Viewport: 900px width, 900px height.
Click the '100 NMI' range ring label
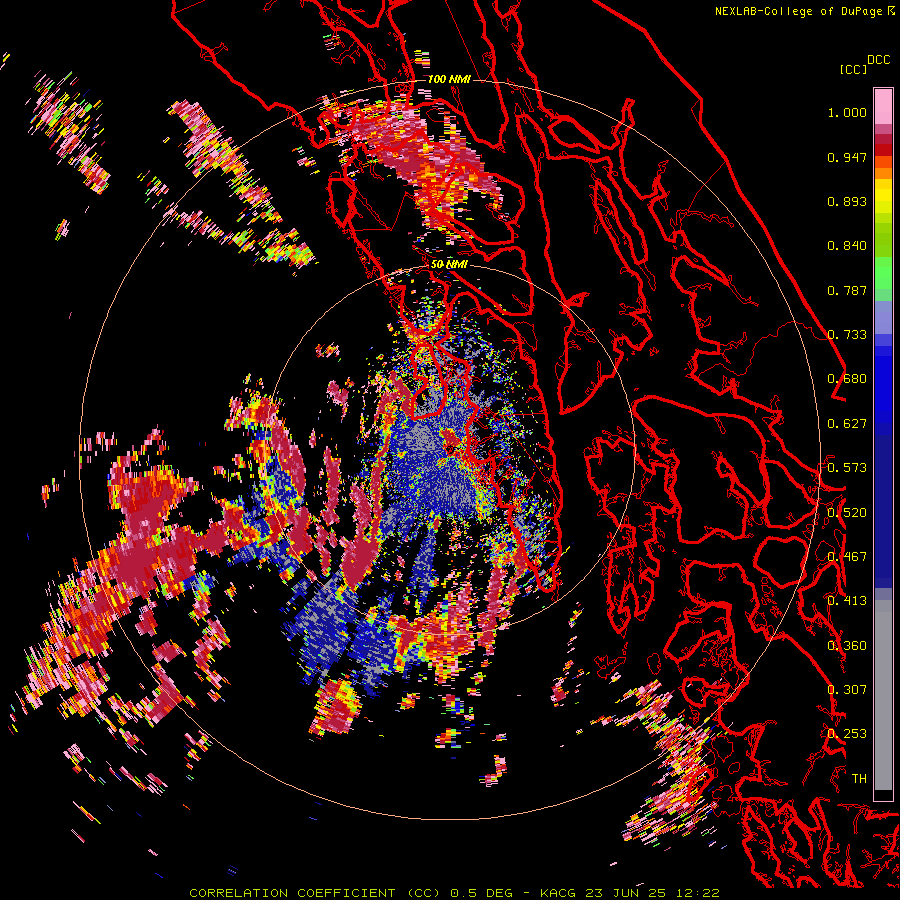[x=449, y=79]
